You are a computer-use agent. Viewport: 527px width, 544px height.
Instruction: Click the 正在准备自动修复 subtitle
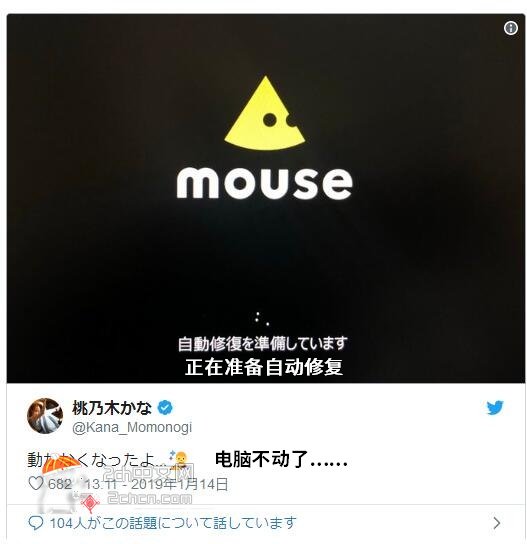coord(264,367)
